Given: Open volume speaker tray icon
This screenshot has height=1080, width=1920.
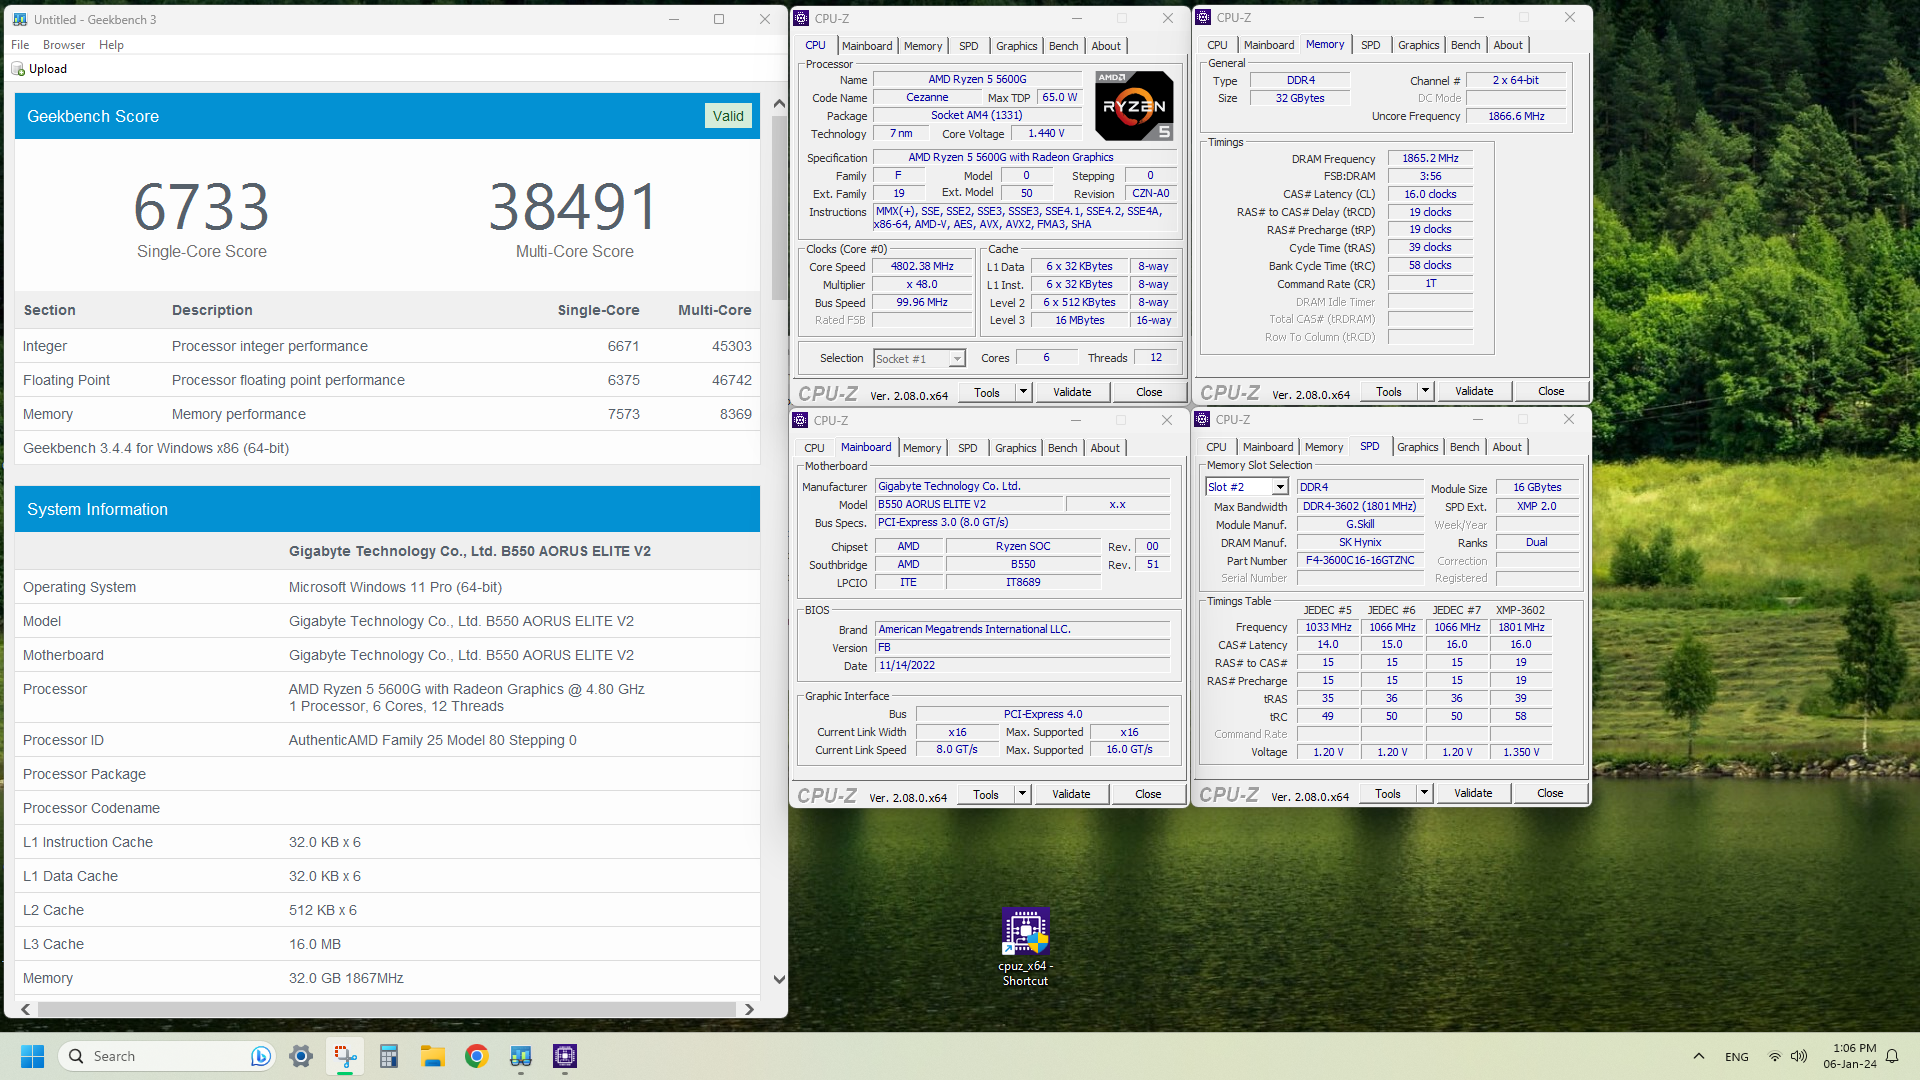Looking at the screenshot, I should point(1799,1056).
